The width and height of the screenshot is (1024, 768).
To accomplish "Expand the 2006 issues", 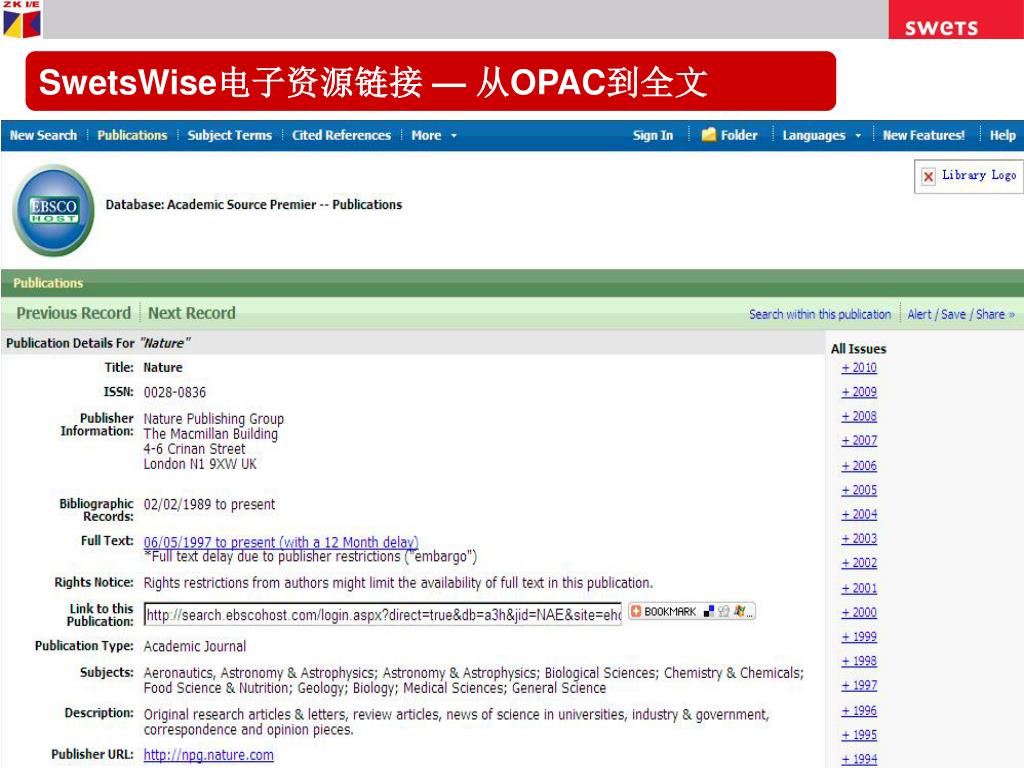I will (x=859, y=466).
